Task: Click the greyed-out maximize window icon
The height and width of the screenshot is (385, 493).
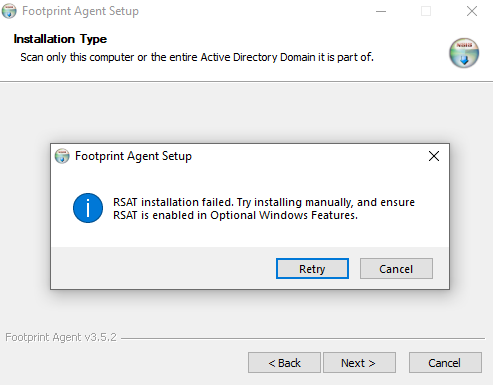Action: 426,11
